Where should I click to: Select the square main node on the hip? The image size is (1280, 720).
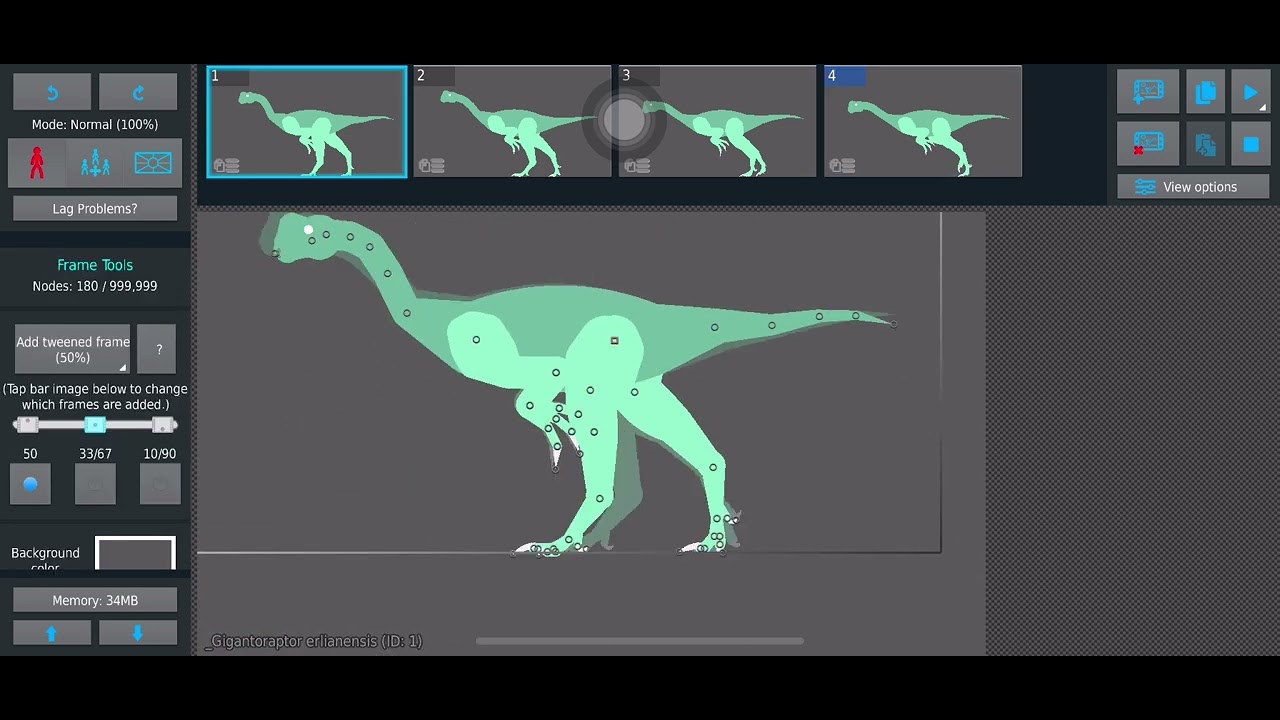[x=614, y=341]
